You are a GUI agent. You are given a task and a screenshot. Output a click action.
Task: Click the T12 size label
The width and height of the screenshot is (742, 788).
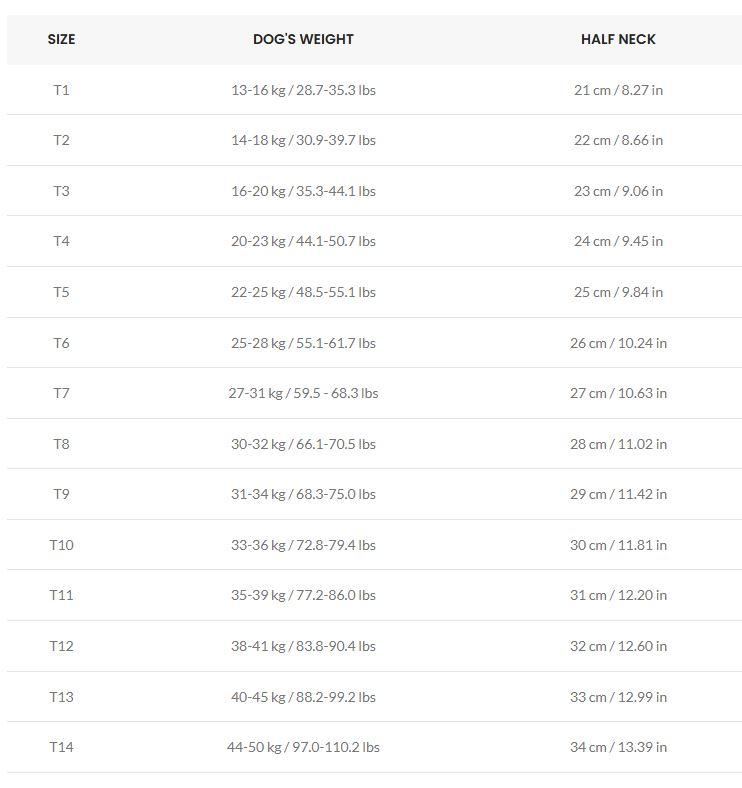point(61,646)
